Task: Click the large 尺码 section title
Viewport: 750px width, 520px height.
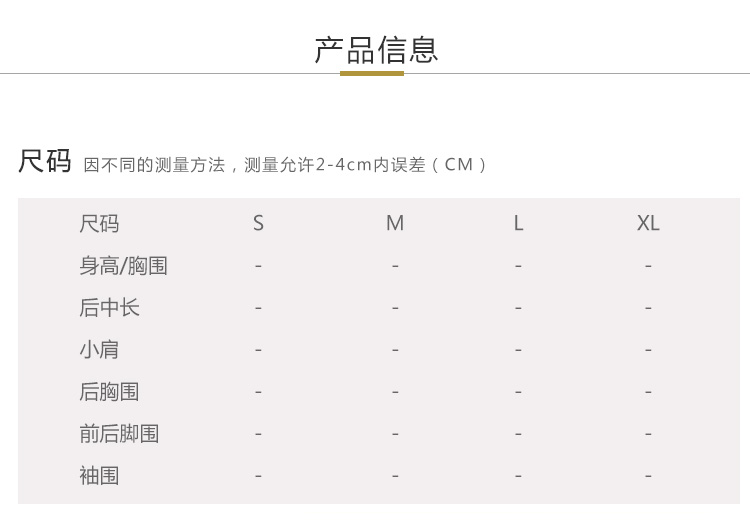Action: coord(45,161)
